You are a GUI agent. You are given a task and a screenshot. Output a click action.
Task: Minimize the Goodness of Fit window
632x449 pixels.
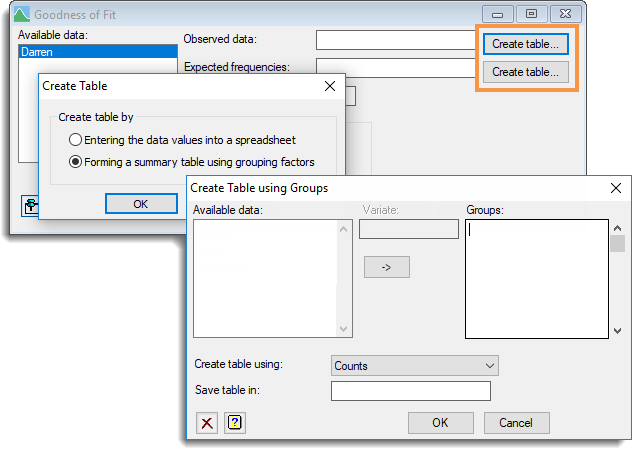(498, 14)
